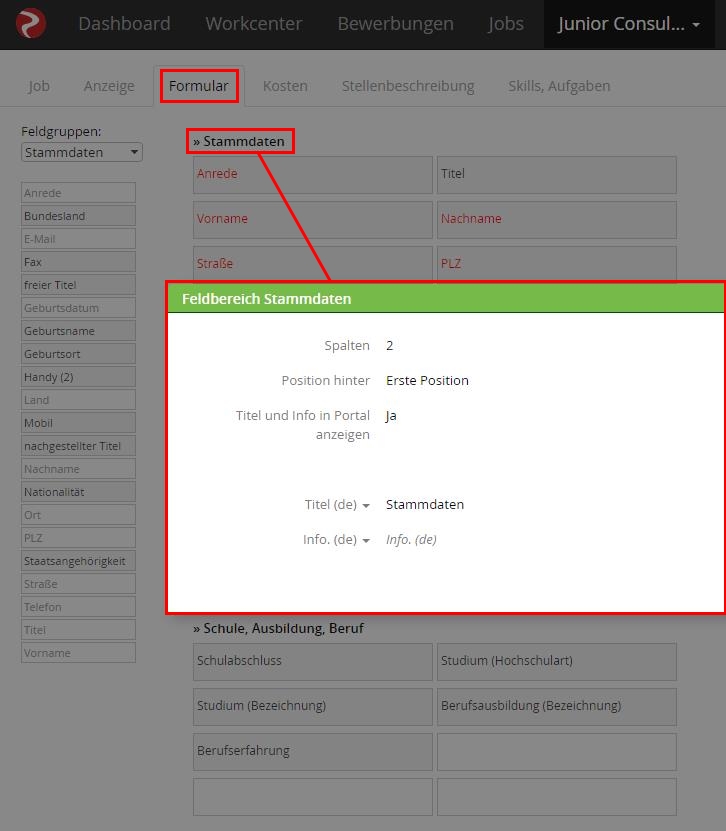Click the Schulabschluss form field cell
The height and width of the screenshot is (831, 726).
pyautogui.click(x=313, y=662)
